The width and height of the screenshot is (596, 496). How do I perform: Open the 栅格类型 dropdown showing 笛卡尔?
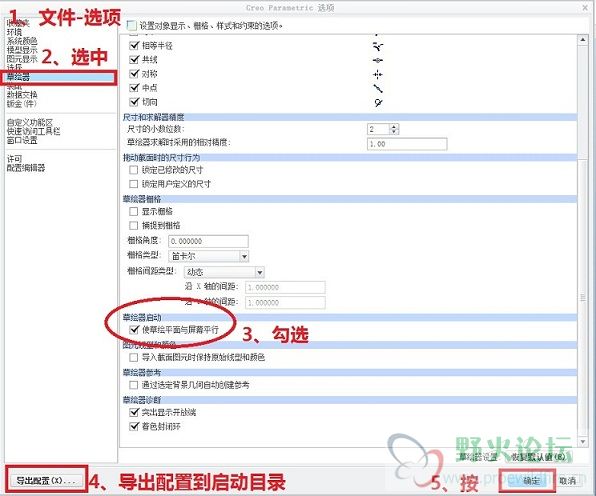pyautogui.click(x=208, y=256)
